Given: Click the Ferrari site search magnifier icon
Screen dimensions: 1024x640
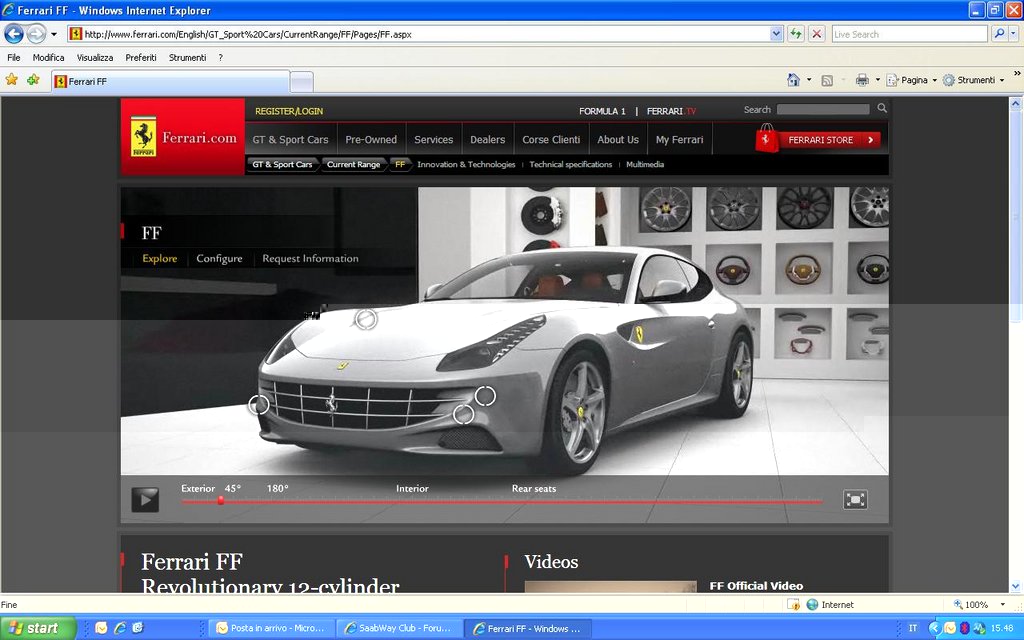Looking at the screenshot, I should (x=882, y=108).
